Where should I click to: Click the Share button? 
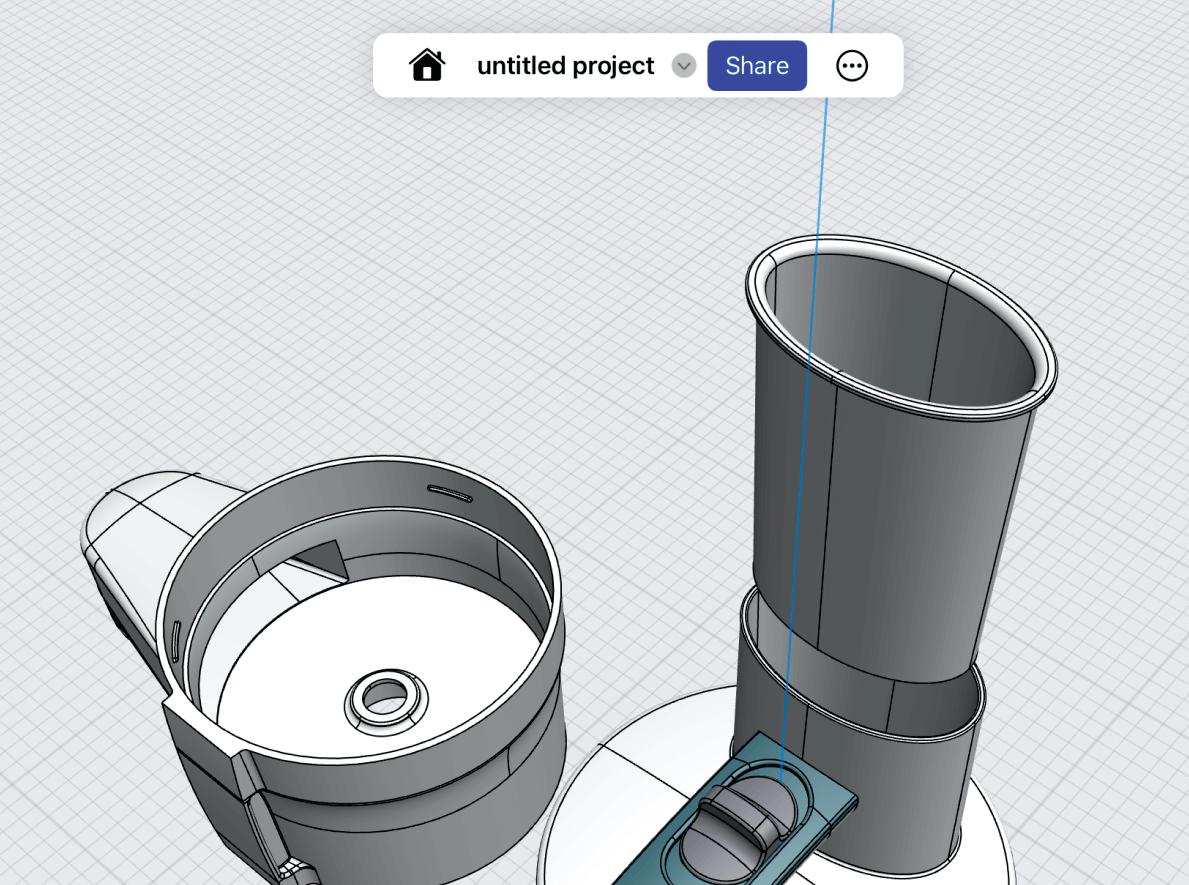tap(757, 66)
